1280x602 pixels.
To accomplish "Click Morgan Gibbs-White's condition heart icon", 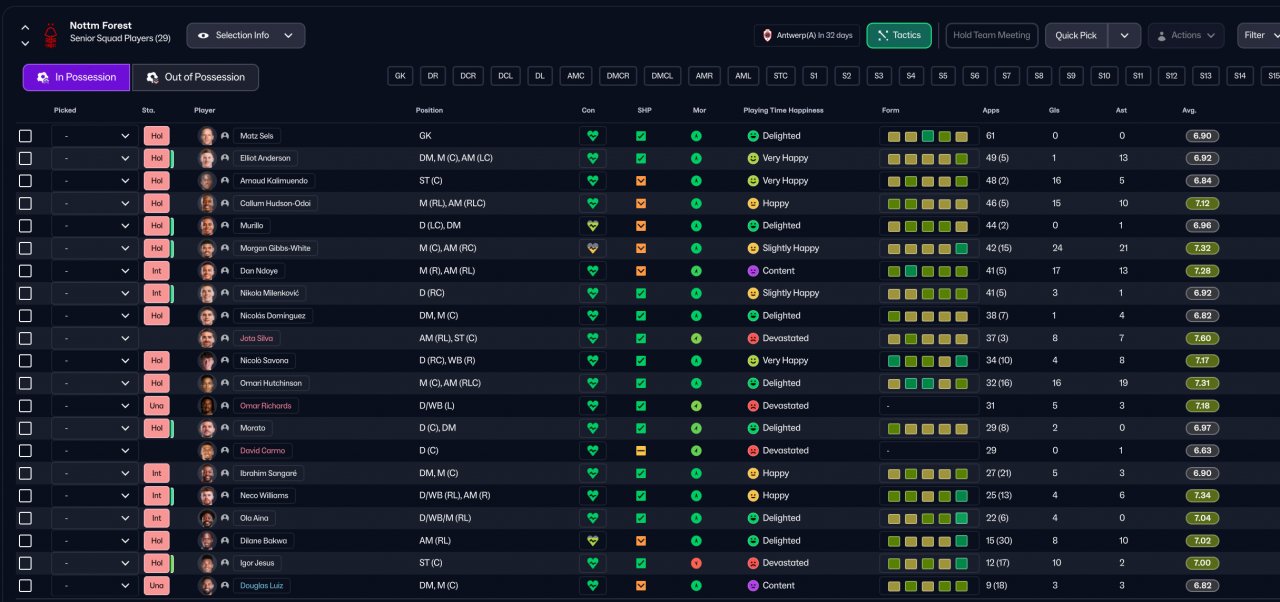I will (x=592, y=248).
